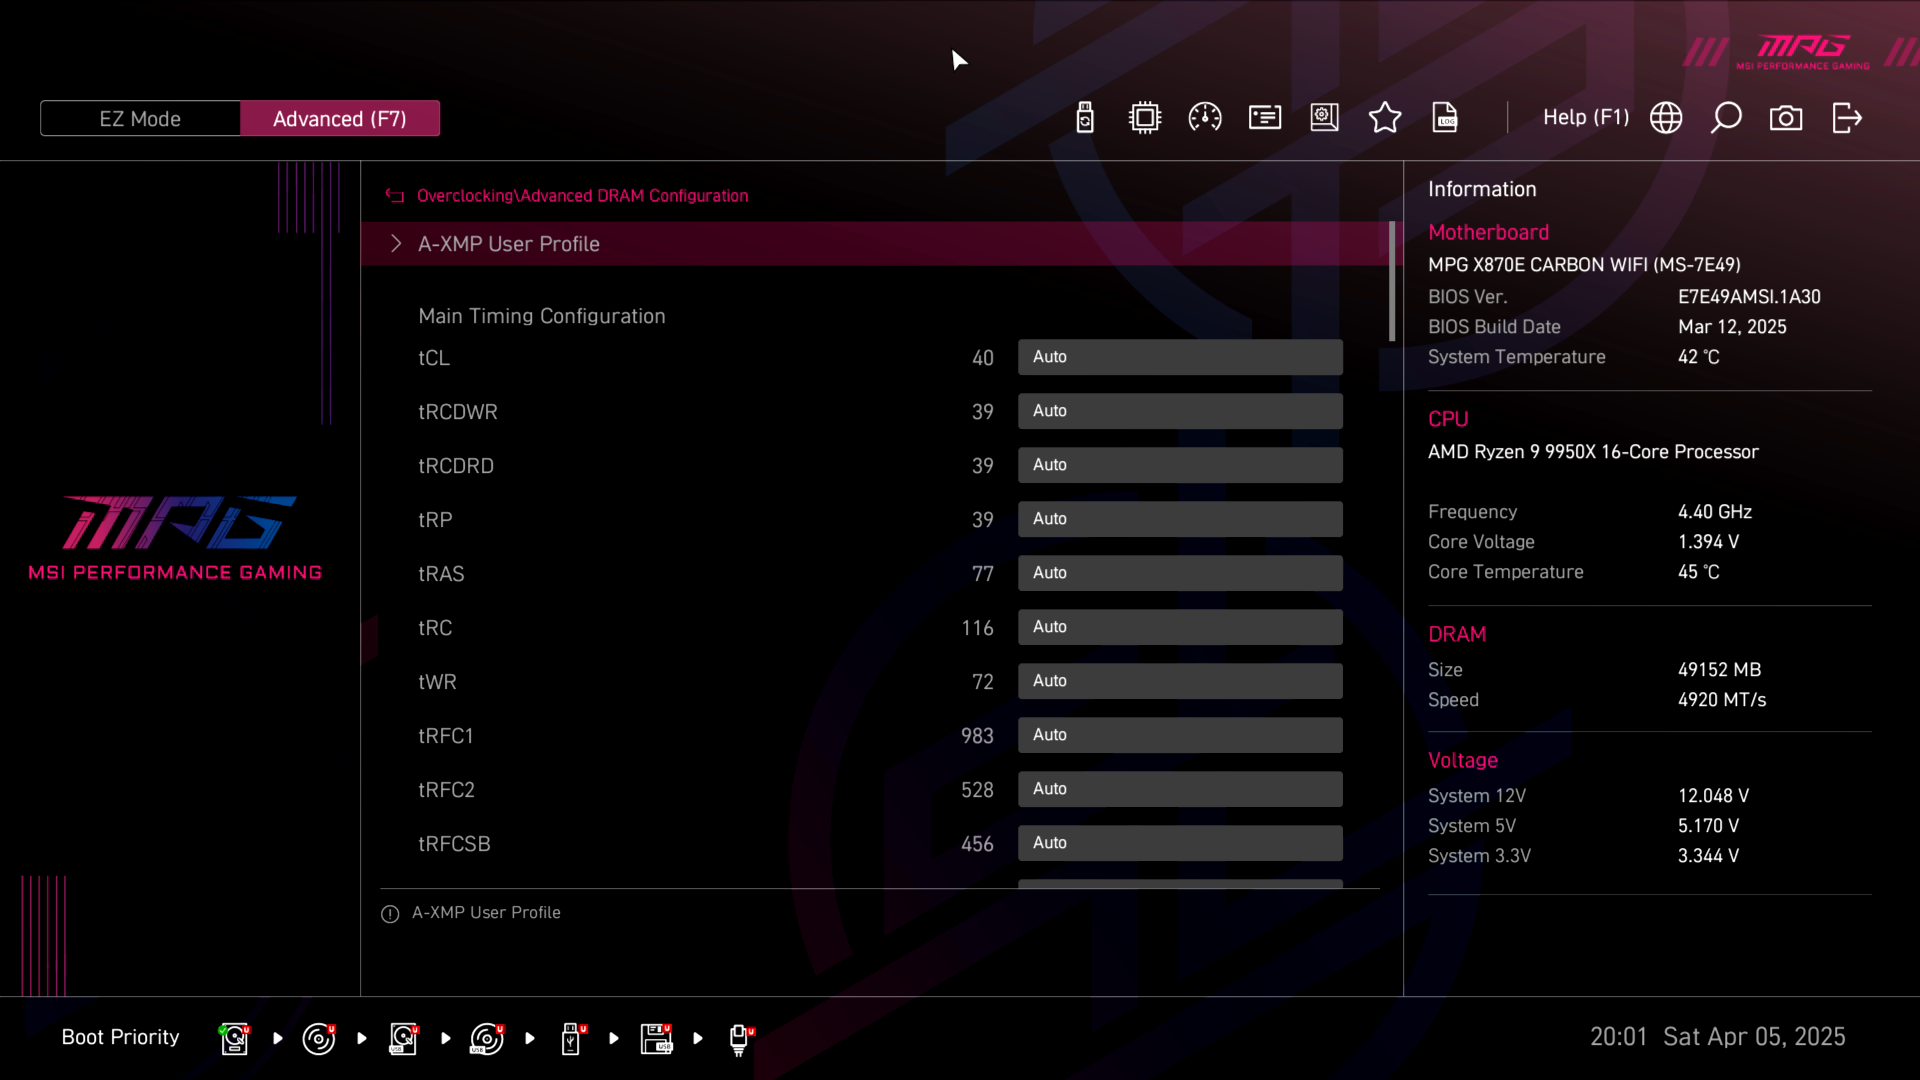Click the CPU chip icon
This screenshot has height=1080, width=1920.
point(1145,118)
